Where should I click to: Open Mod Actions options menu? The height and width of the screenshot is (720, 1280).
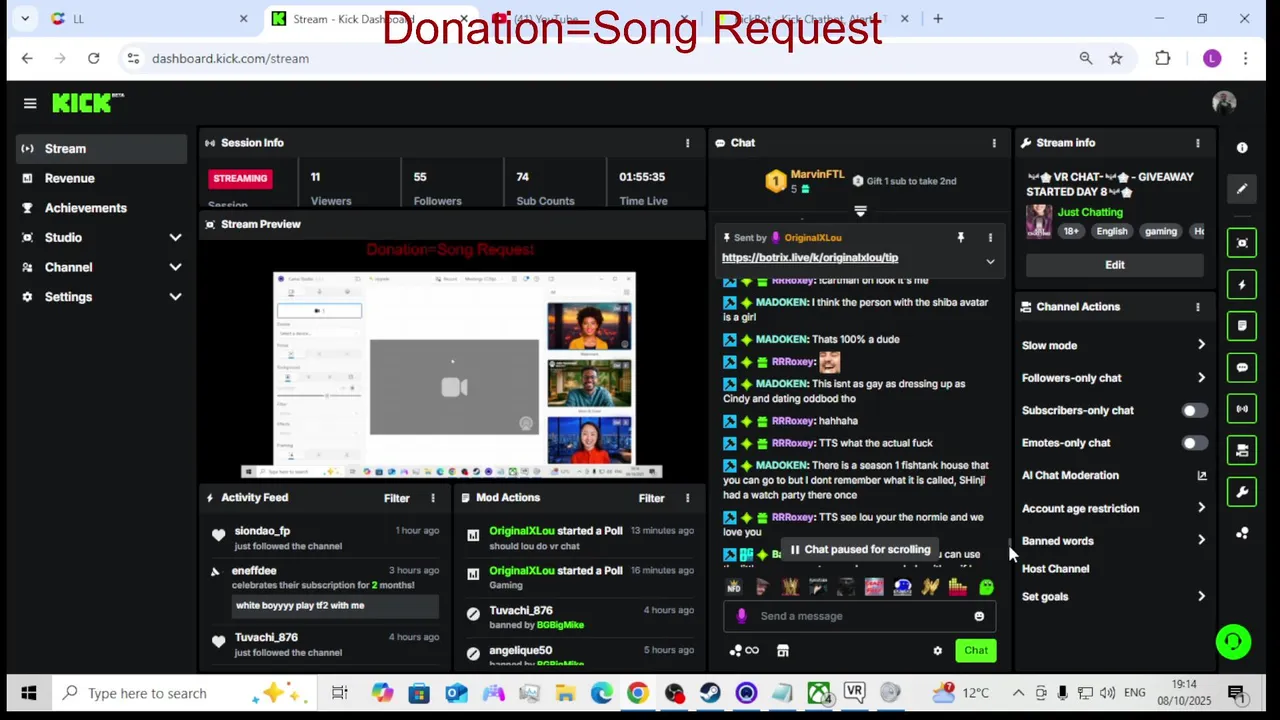pos(687,498)
